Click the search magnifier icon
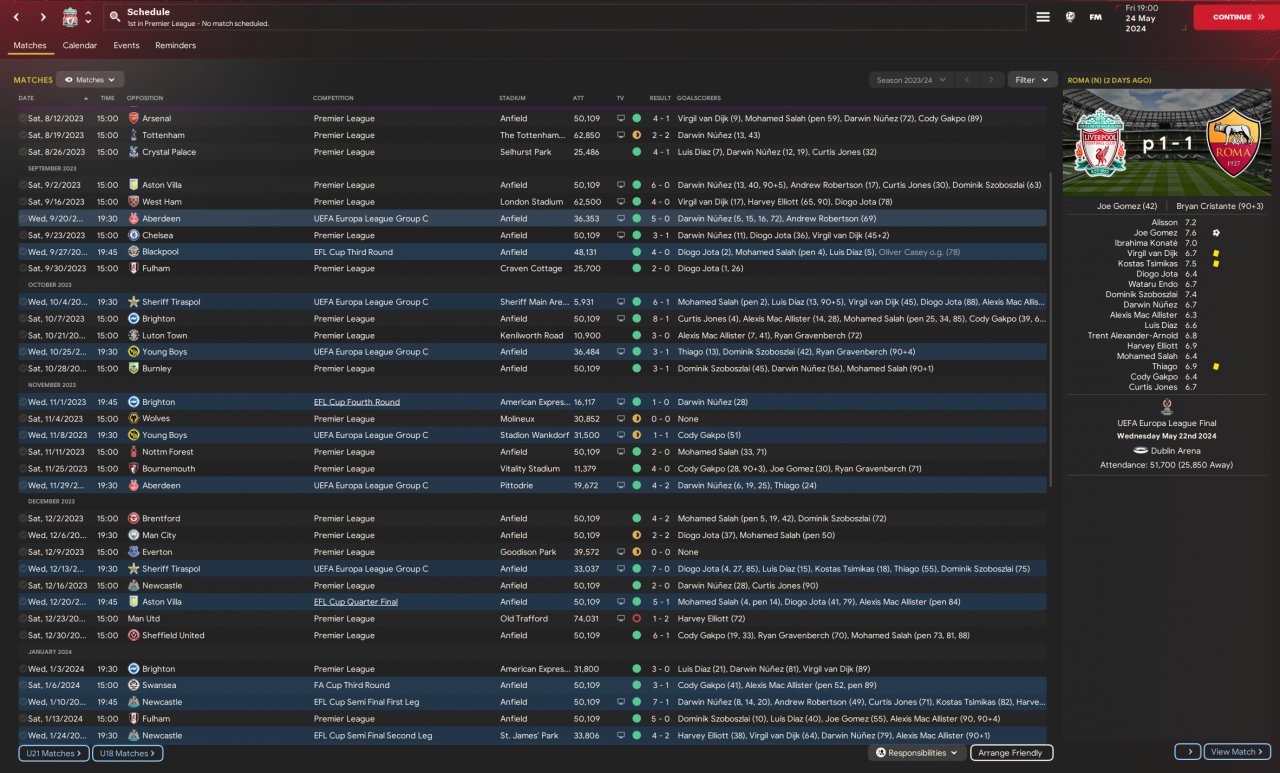Image resolution: width=1280 pixels, height=773 pixels. [115, 17]
